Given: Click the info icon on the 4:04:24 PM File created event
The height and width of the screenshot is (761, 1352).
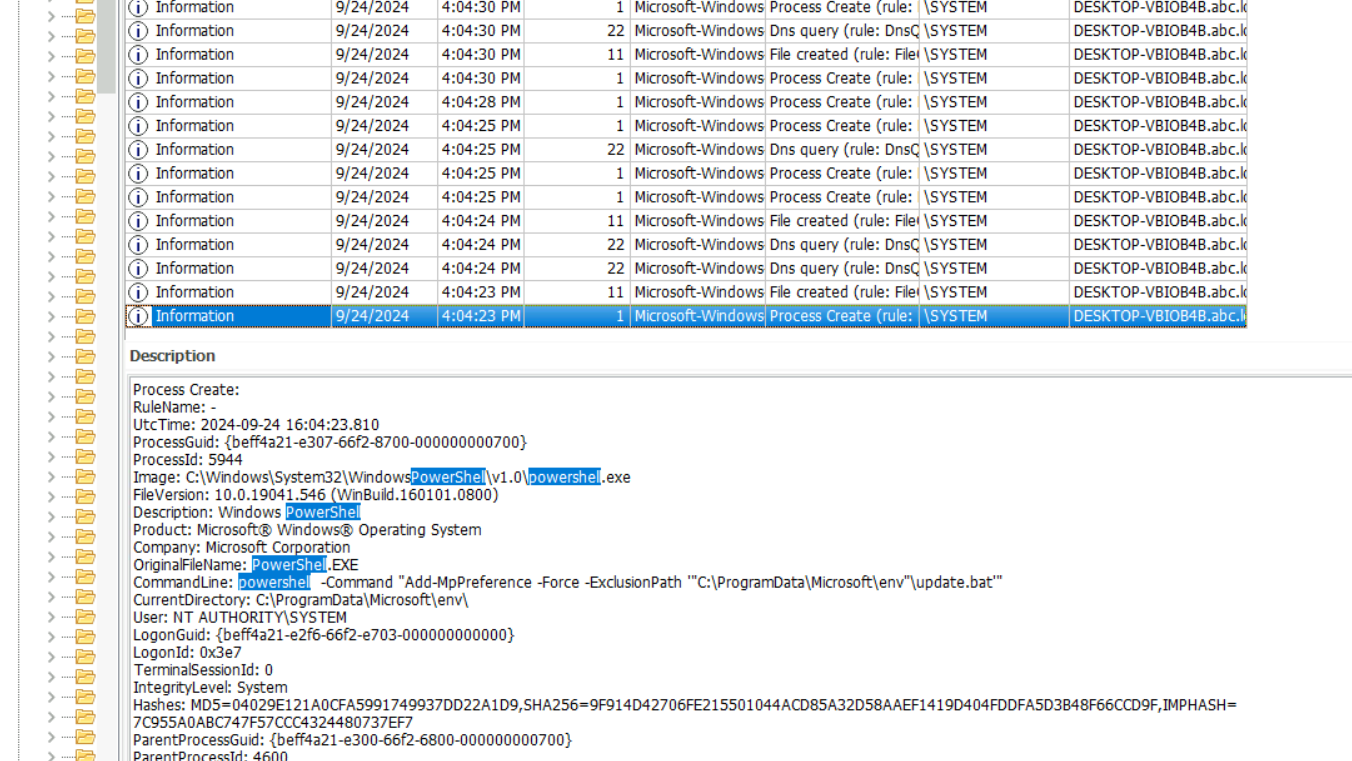Looking at the screenshot, I should click(139, 221).
